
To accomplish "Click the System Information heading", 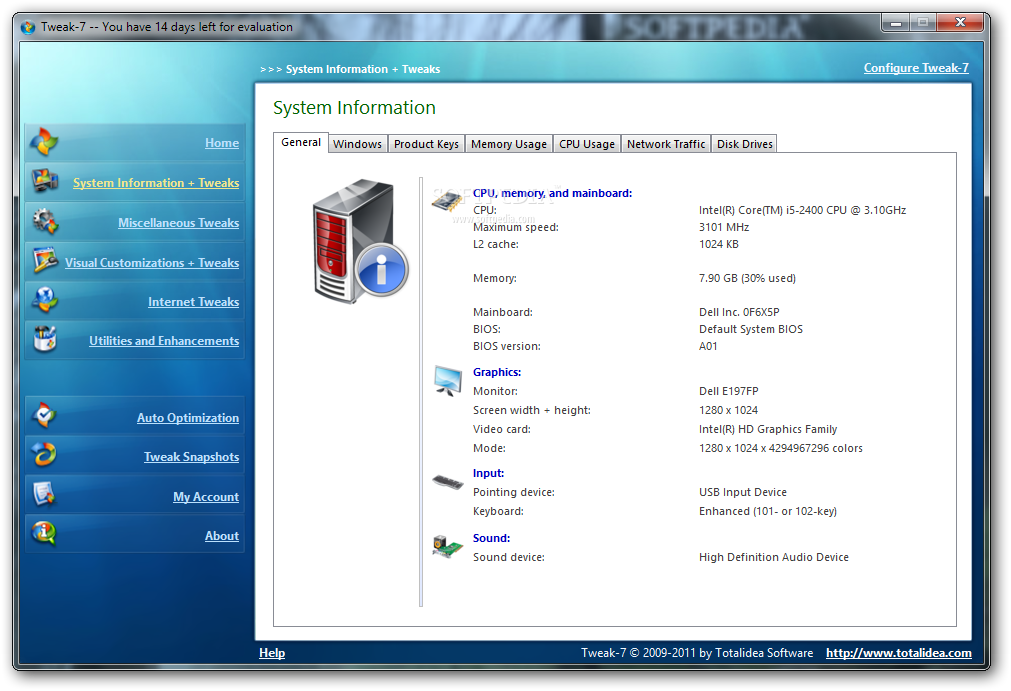I will coord(355,108).
